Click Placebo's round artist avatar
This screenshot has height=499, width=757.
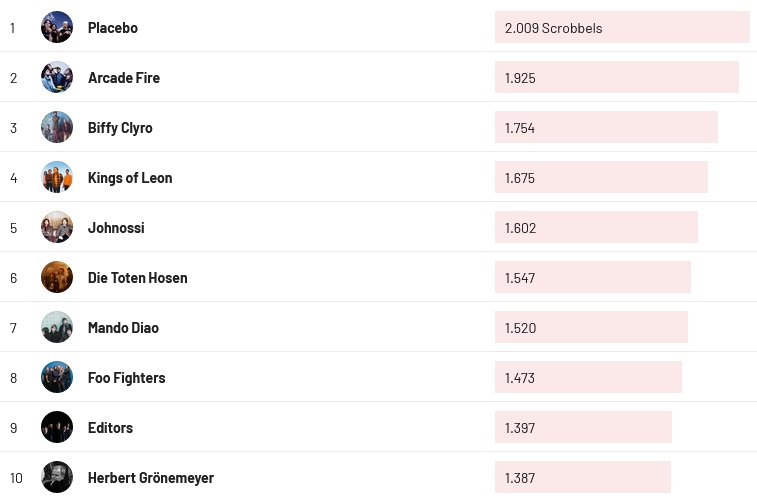tap(57, 27)
